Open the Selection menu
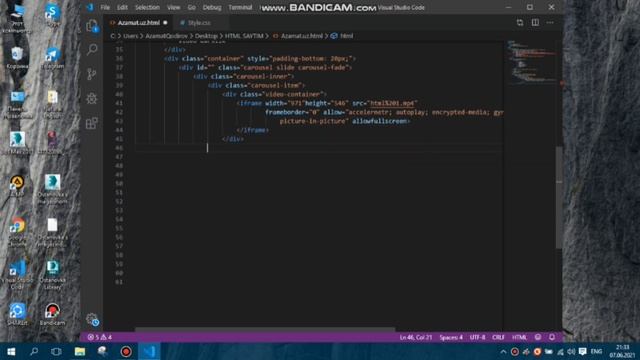640x360 pixels. pyautogui.click(x=147, y=7)
